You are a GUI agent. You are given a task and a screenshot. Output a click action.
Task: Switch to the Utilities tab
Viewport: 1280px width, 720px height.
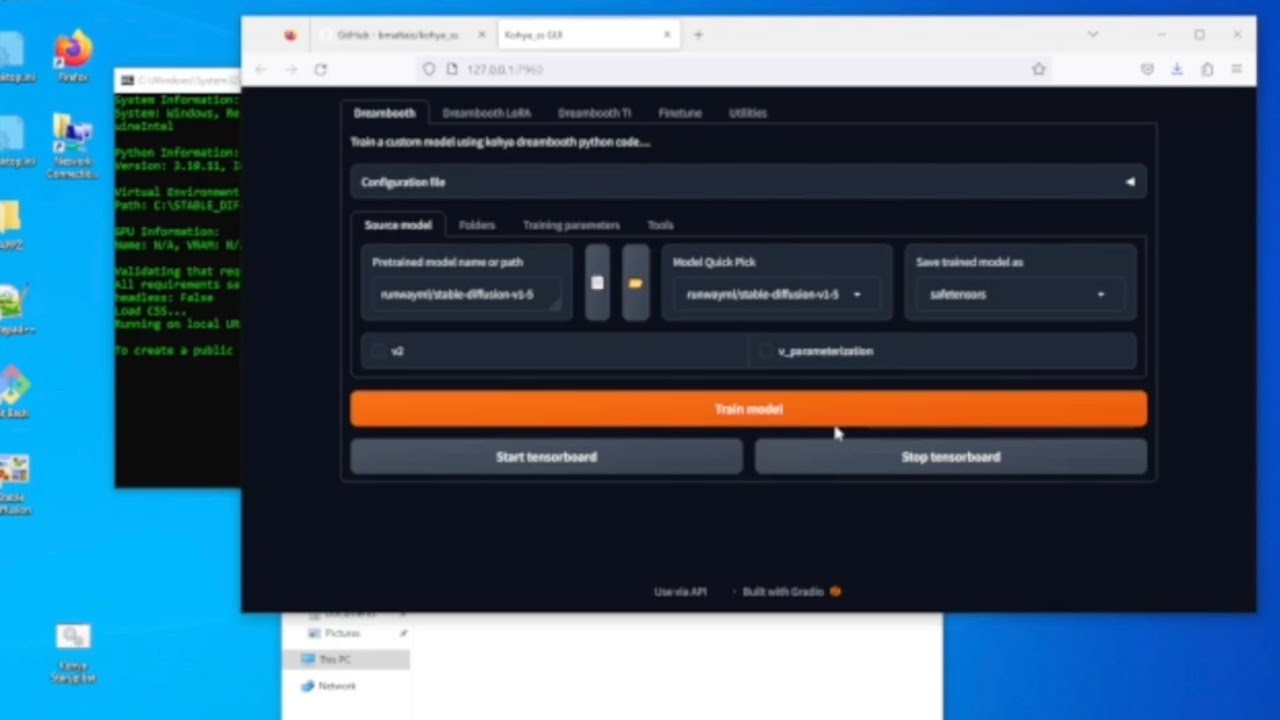tap(747, 113)
